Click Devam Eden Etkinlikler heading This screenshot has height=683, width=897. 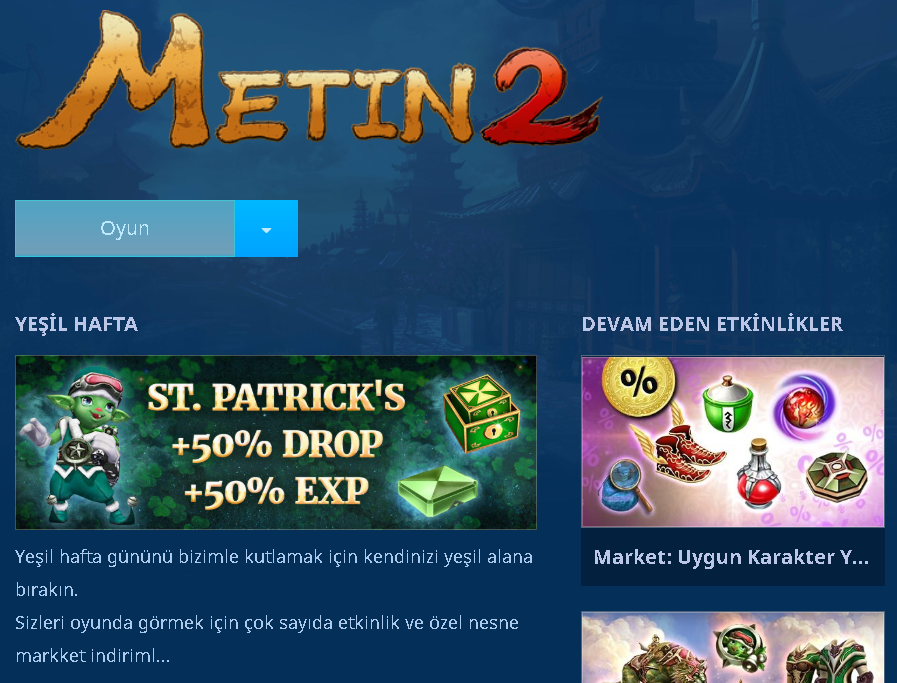(x=712, y=324)
